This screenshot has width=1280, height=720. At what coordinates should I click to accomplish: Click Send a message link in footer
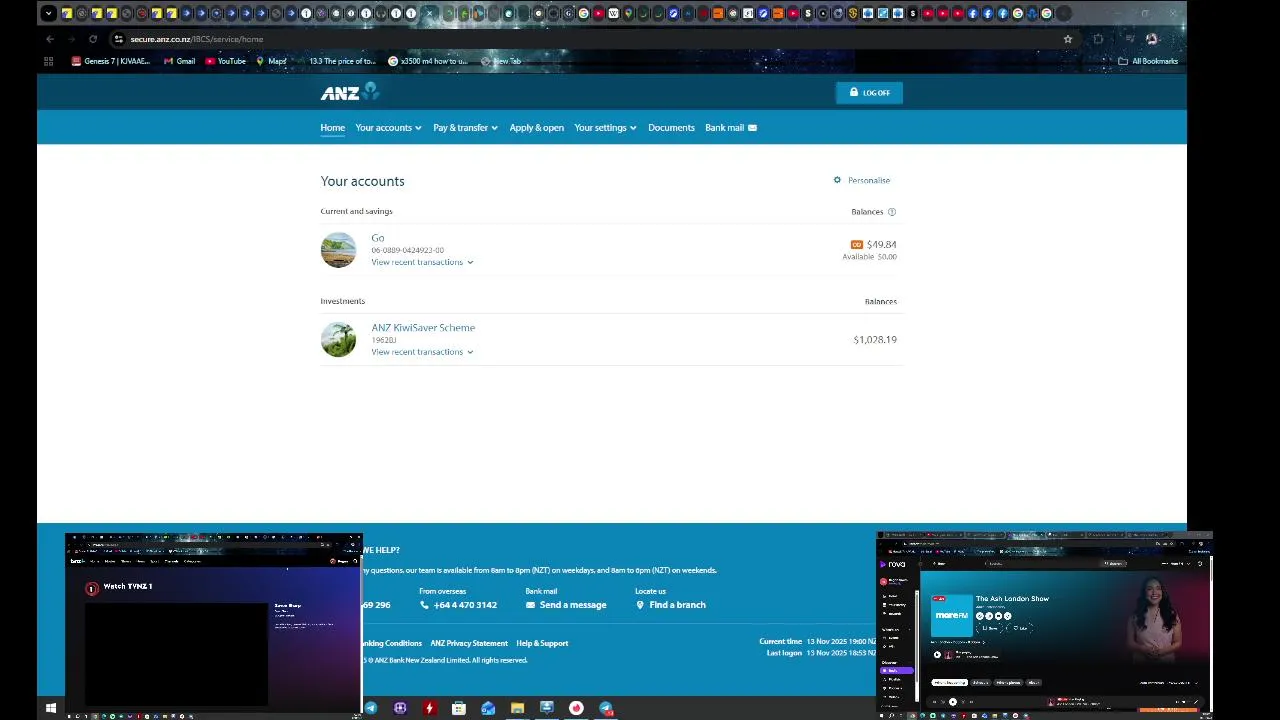pyautogui.click(x=566, y=605)
